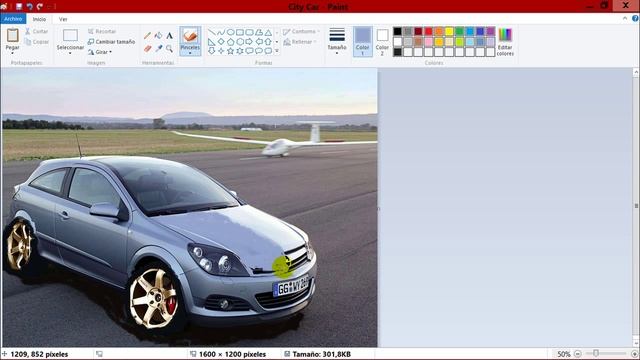
Task: Save using the title bar disk icon
Action: point(19,7)
